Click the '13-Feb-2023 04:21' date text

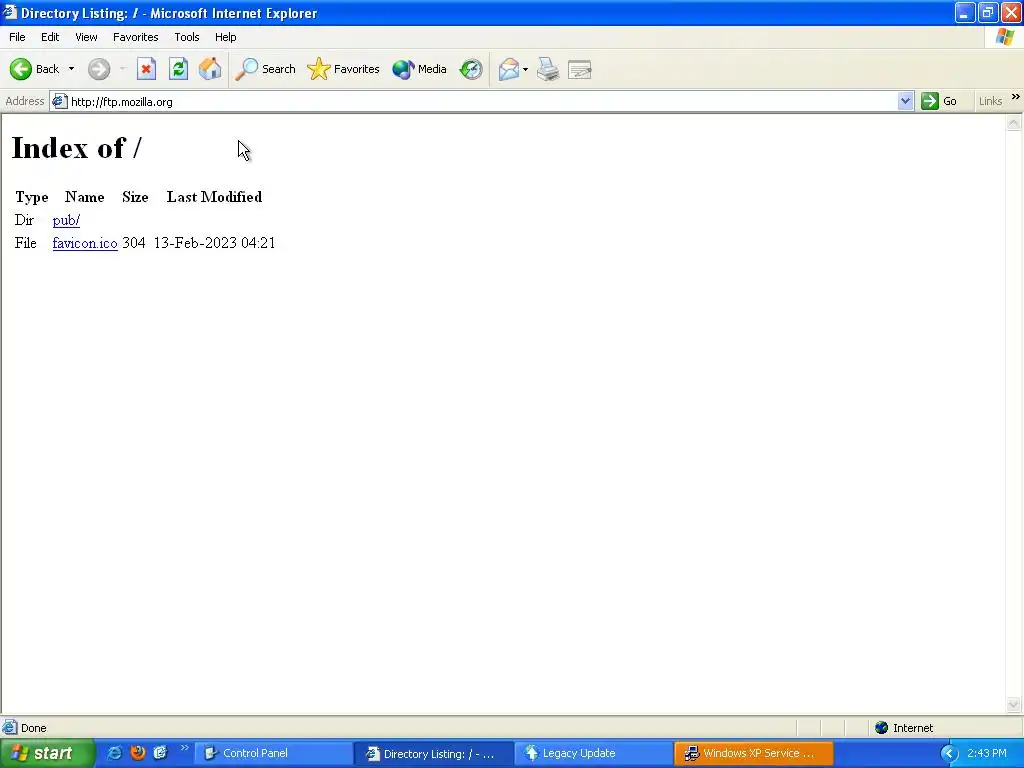pos(214,243)
